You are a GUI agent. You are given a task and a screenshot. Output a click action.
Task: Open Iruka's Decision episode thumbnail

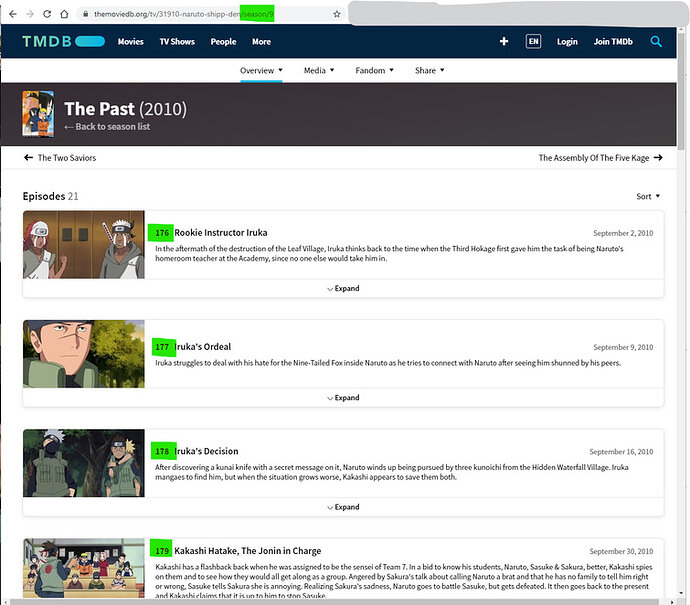[84, 463]
